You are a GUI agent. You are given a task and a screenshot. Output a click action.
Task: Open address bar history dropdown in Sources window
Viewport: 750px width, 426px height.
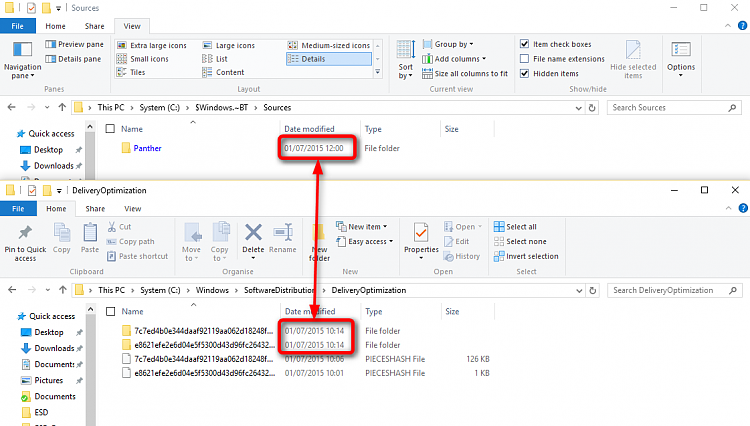tap(578, 108)
